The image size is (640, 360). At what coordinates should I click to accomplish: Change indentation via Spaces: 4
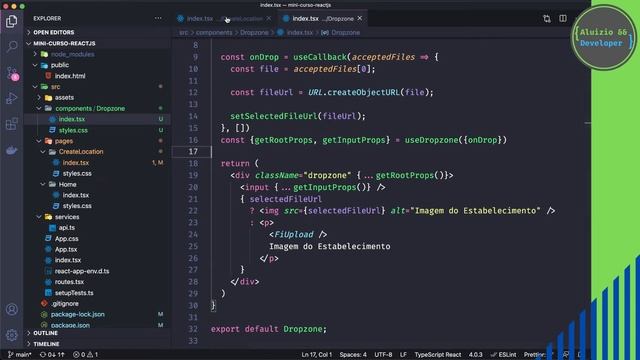pyautogui.click(x=353, y=355)
